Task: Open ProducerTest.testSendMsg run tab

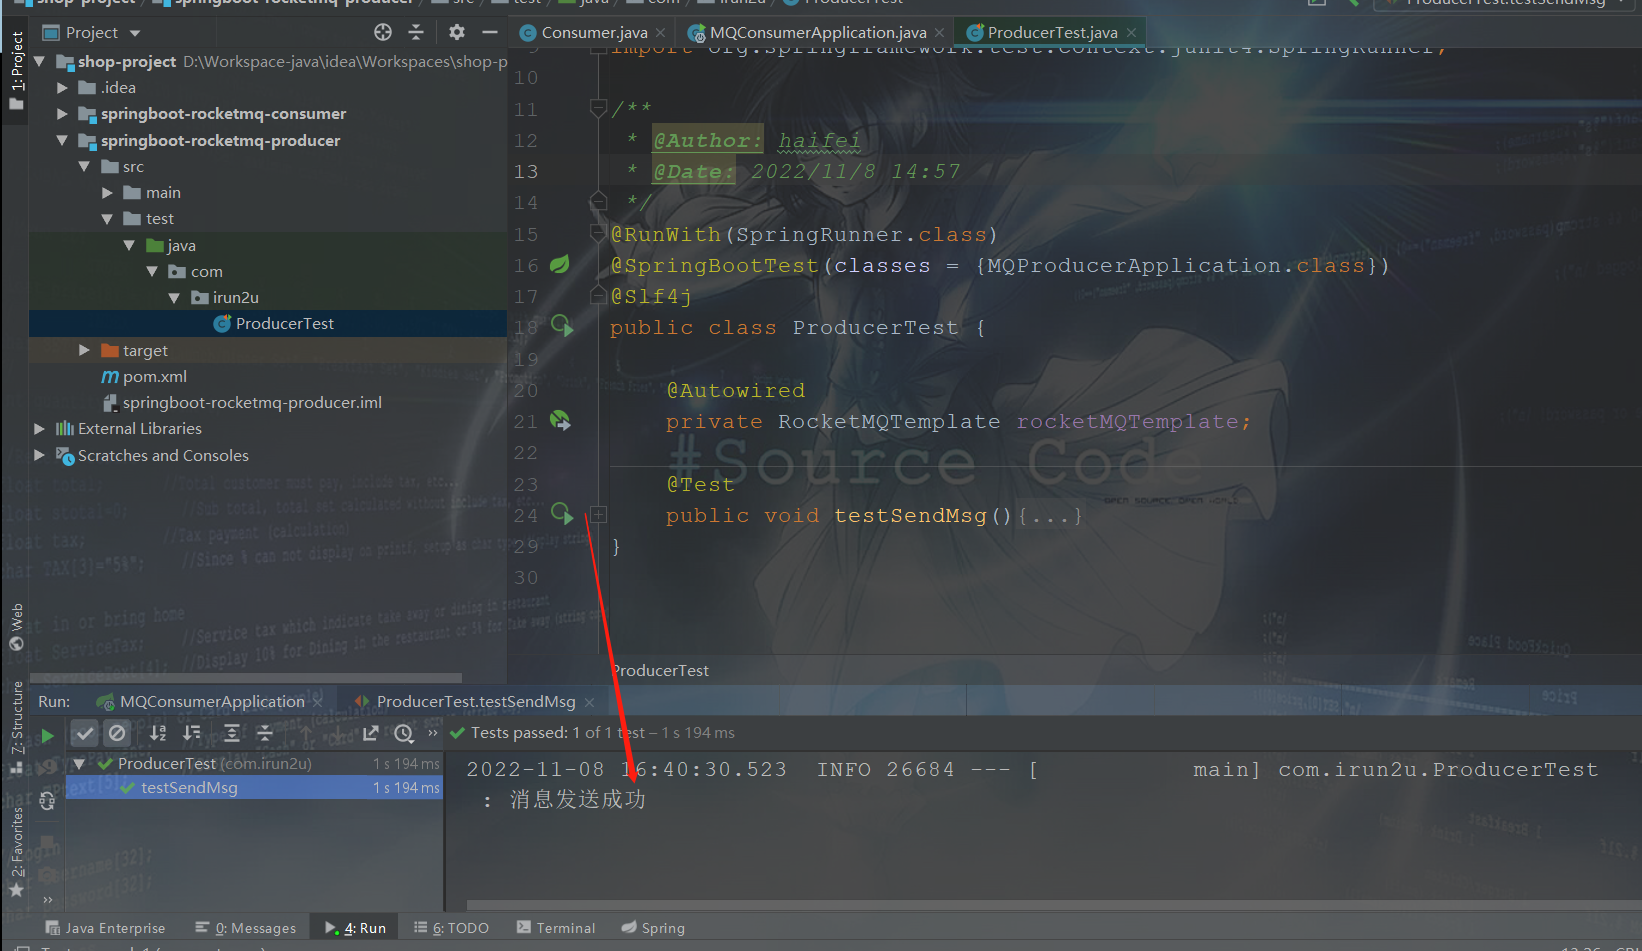Action: tap(475, 702)
